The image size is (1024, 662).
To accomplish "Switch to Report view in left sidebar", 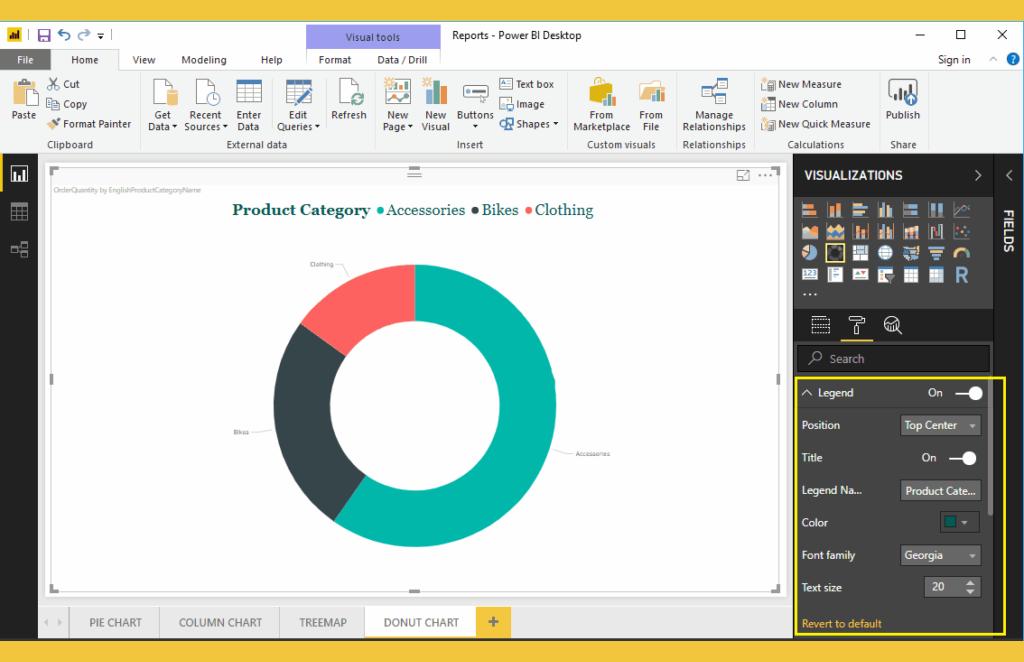I will [19, 174].
